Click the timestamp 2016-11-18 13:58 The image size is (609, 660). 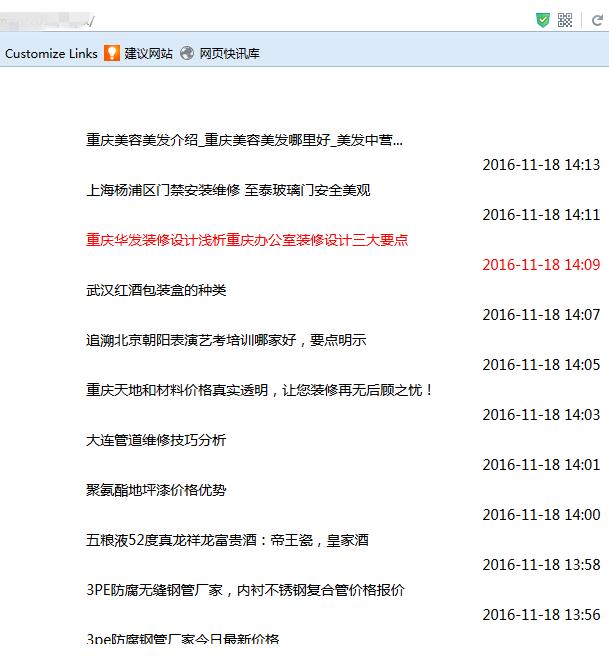tap(541, 565)
